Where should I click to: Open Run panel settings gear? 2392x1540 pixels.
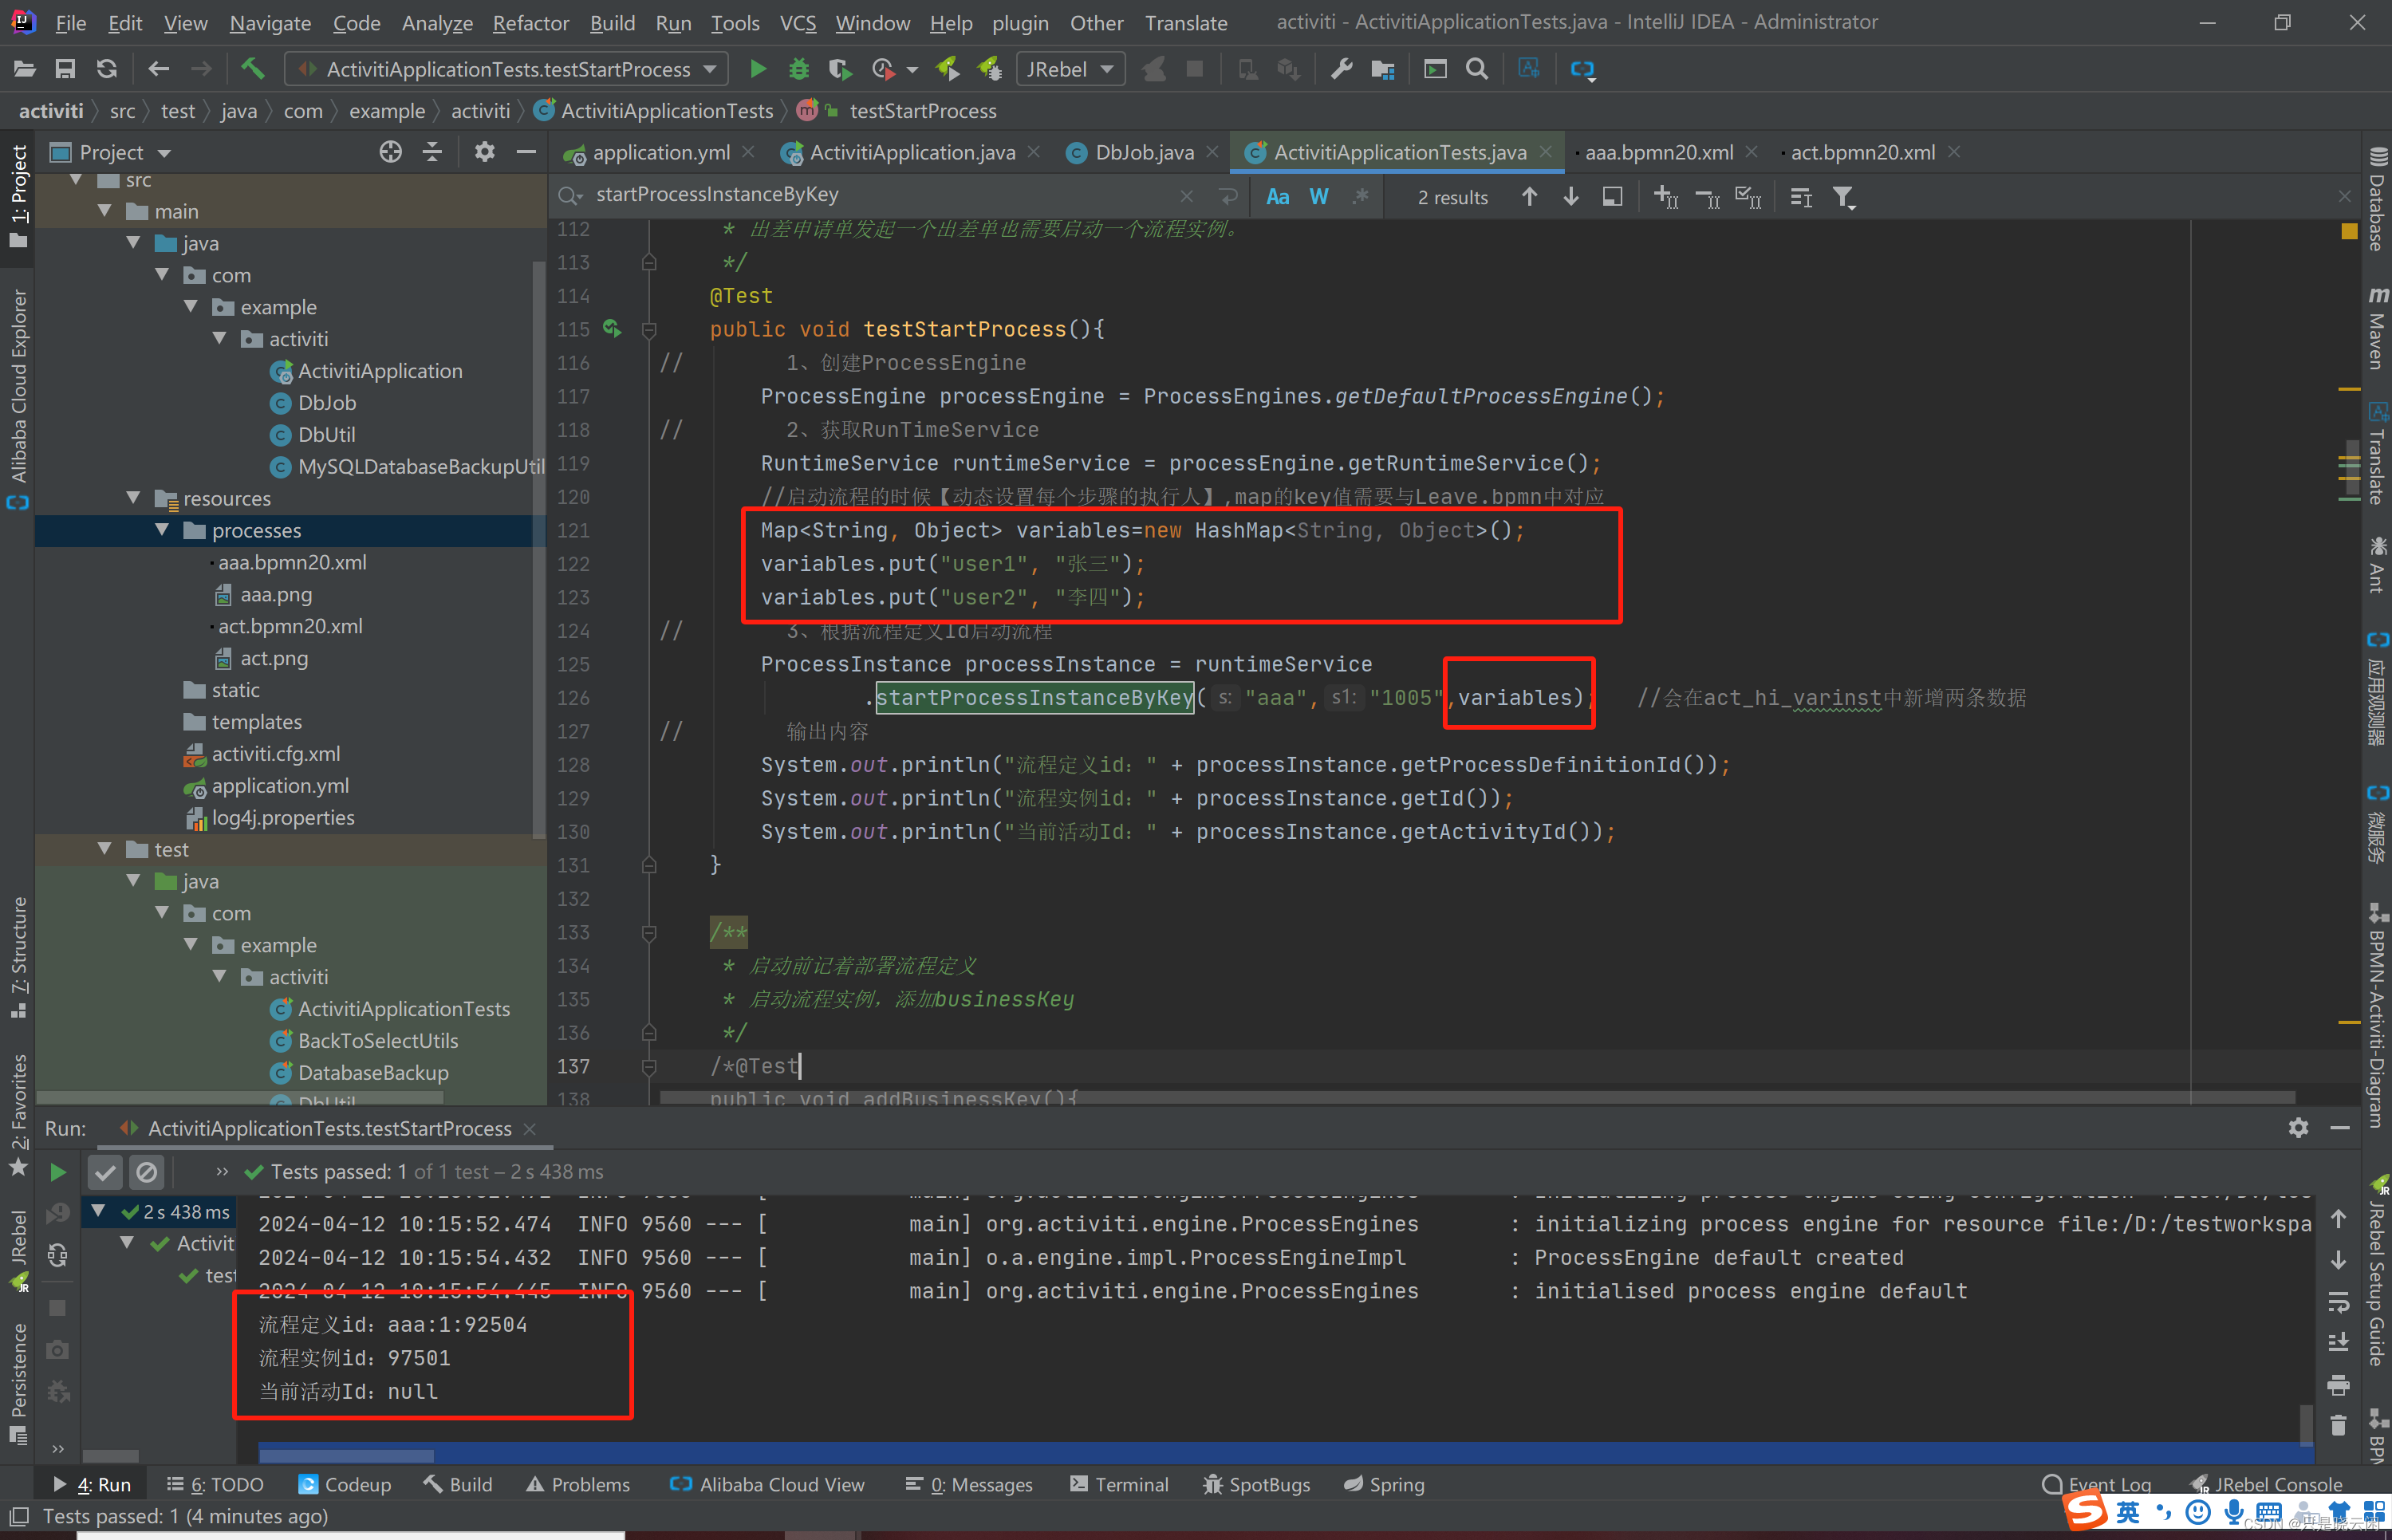coord(2298,1128)
